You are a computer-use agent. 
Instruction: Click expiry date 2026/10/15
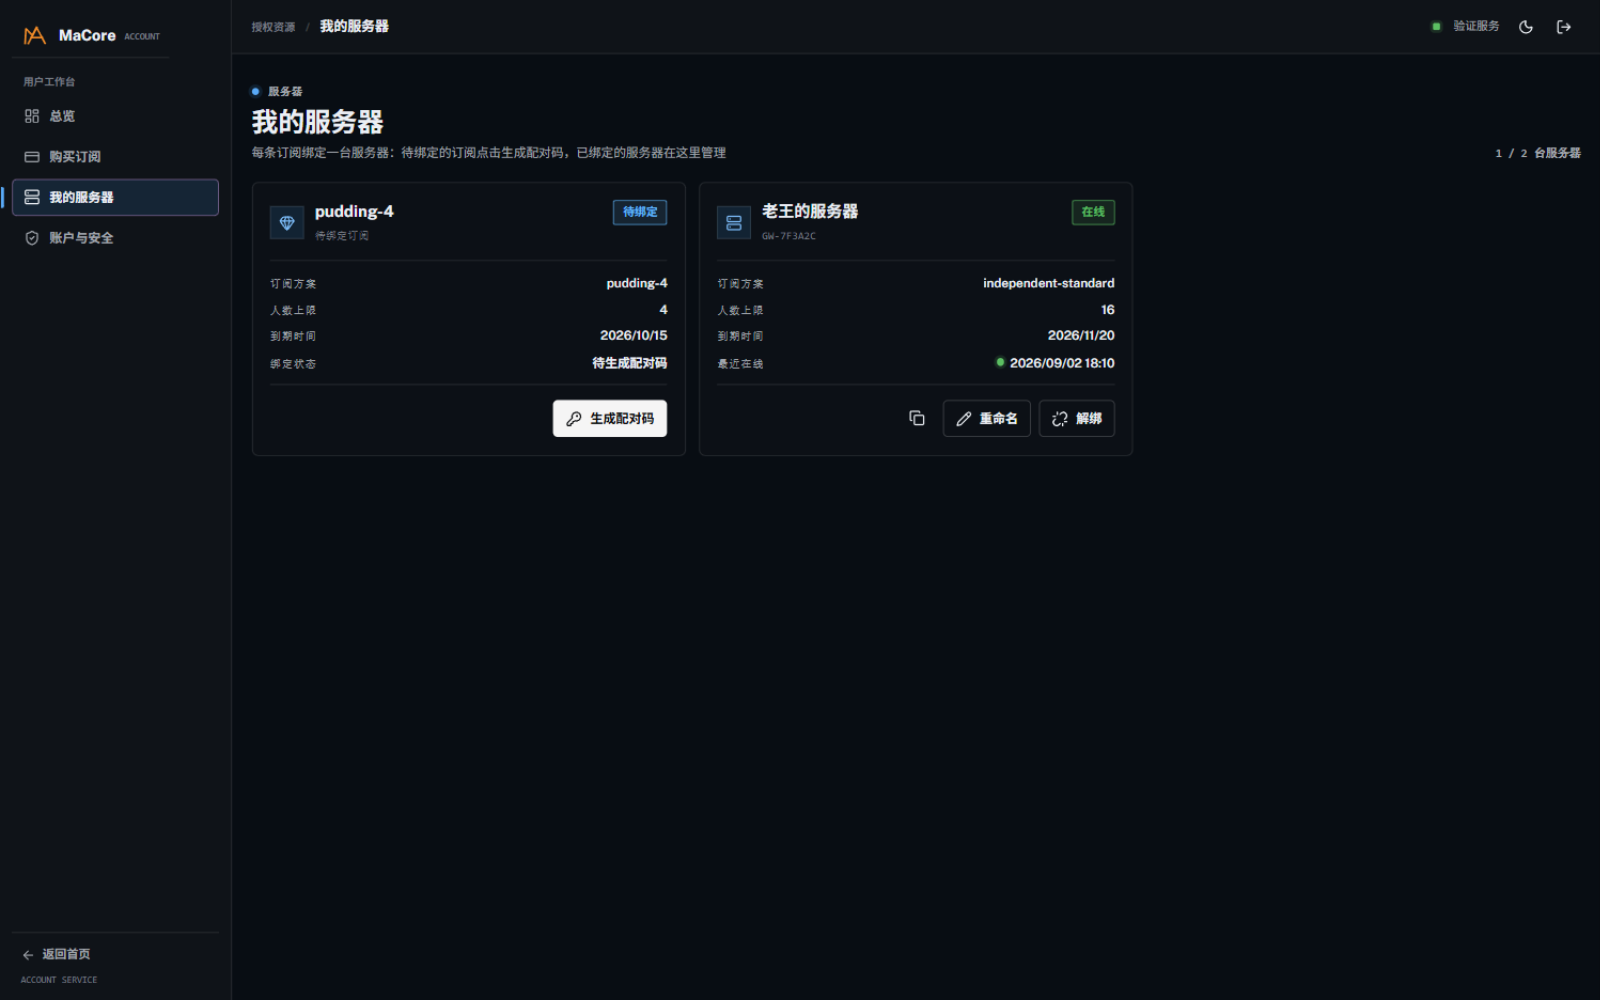[633, 335]
